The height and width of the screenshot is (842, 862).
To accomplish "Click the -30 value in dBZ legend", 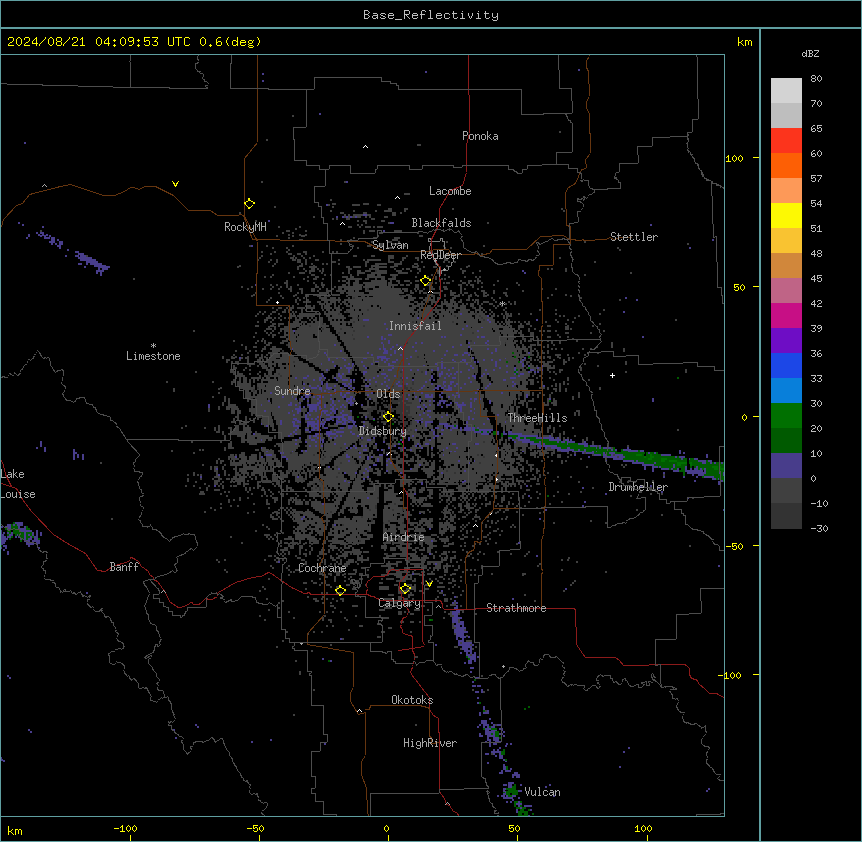I will click(819, 529).
